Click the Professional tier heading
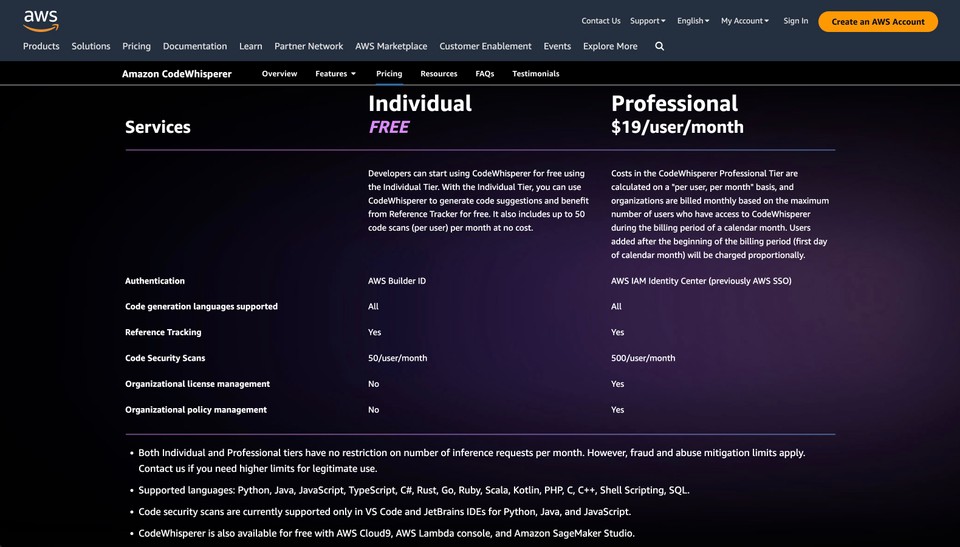 [674, 103]
